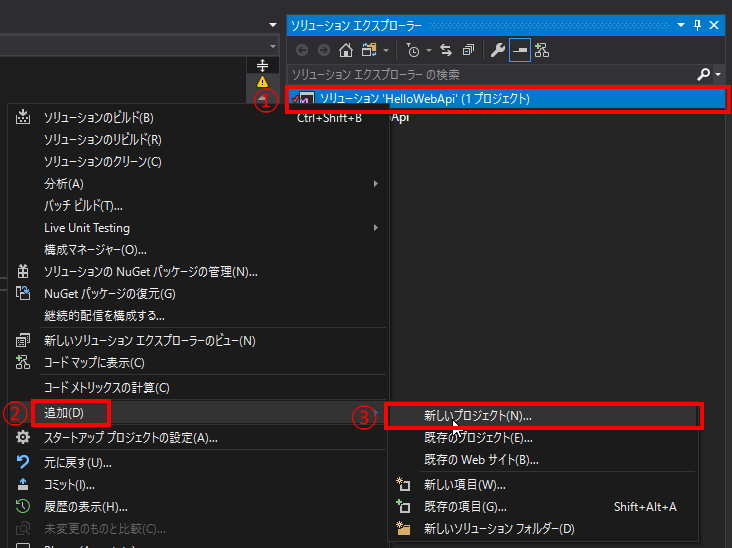Choose 元に戻す(U)... menu item
Image resolution: width=732 pixels, height=548 pixels.
(x=198, y=463)
